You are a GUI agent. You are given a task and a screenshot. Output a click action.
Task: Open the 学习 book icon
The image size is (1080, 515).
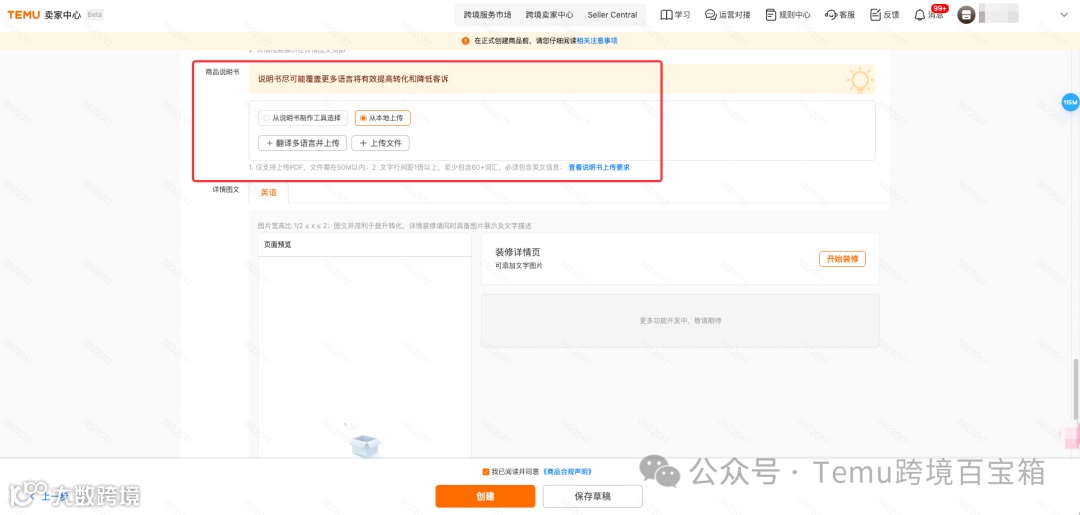click(666, 14)
